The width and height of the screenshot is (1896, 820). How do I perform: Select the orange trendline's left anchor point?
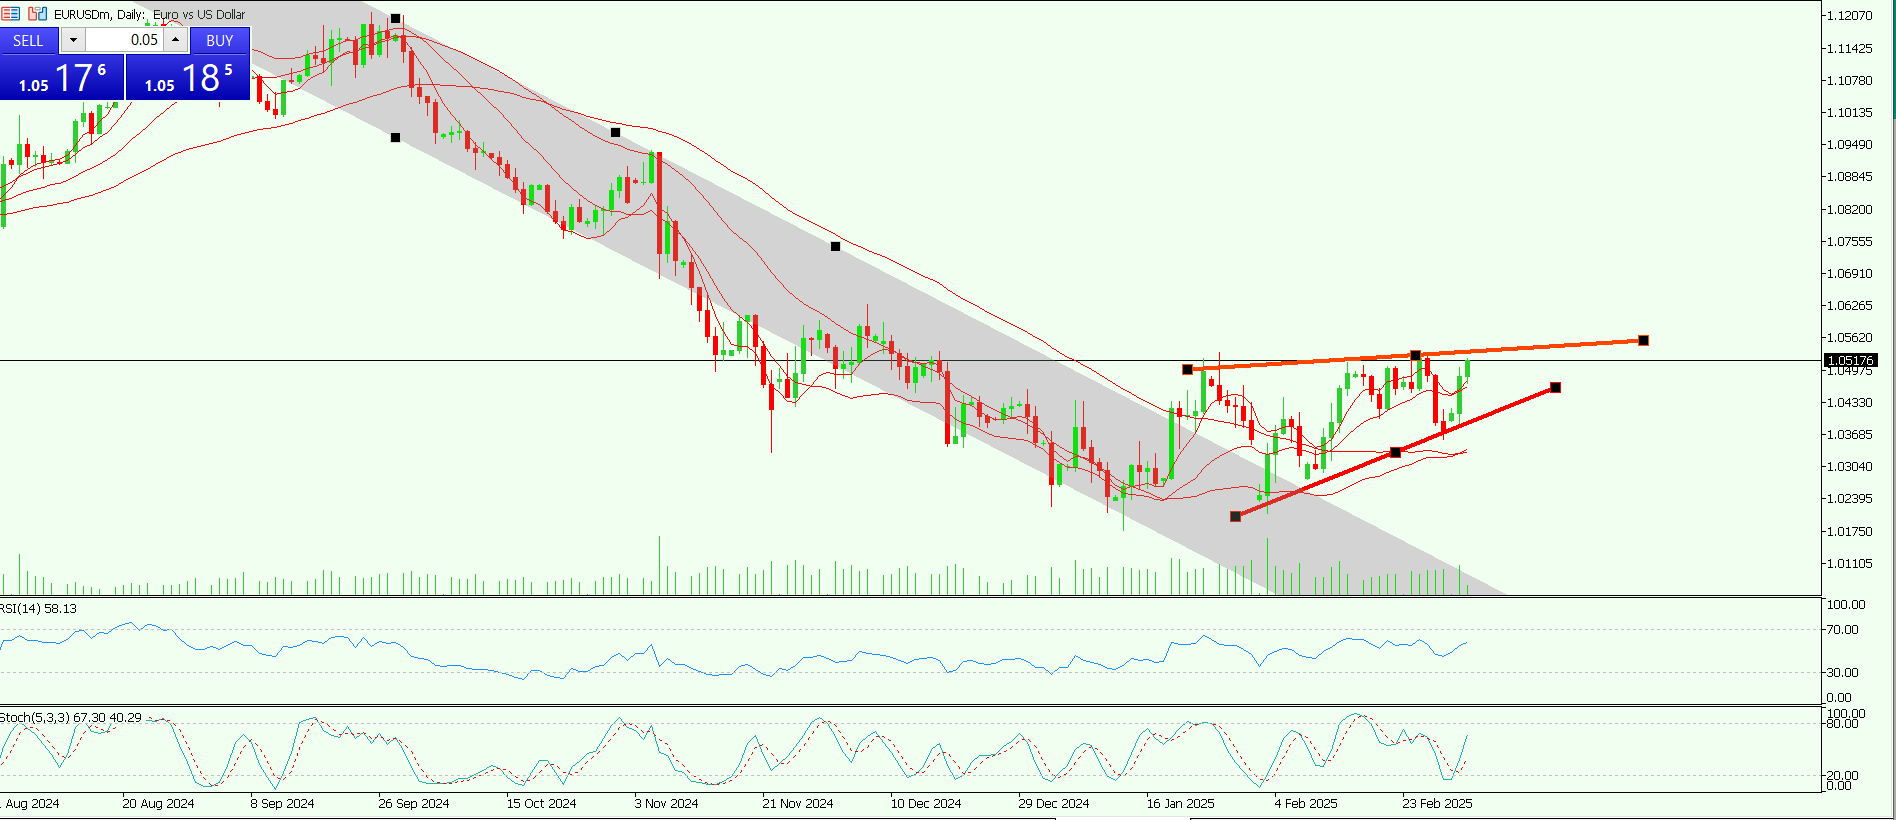click(x=1187, y=369)
